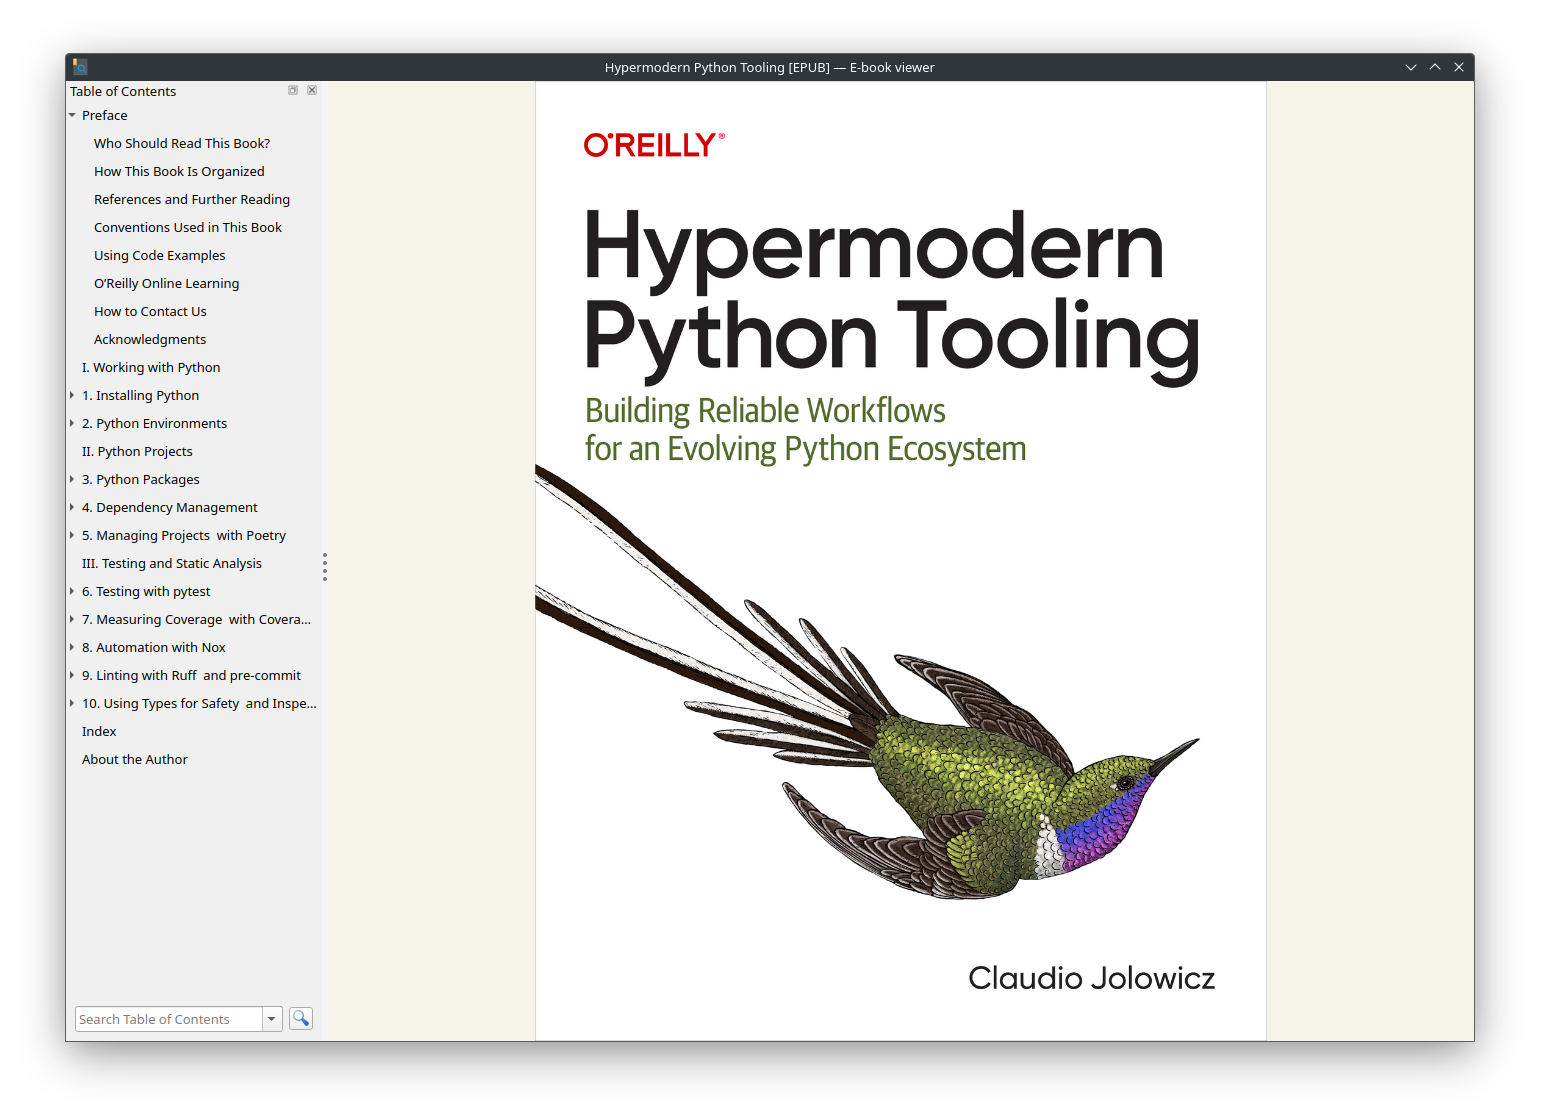The image size is (1541, 1120).
Task: Open About the Author
Action: coord(135,760)
